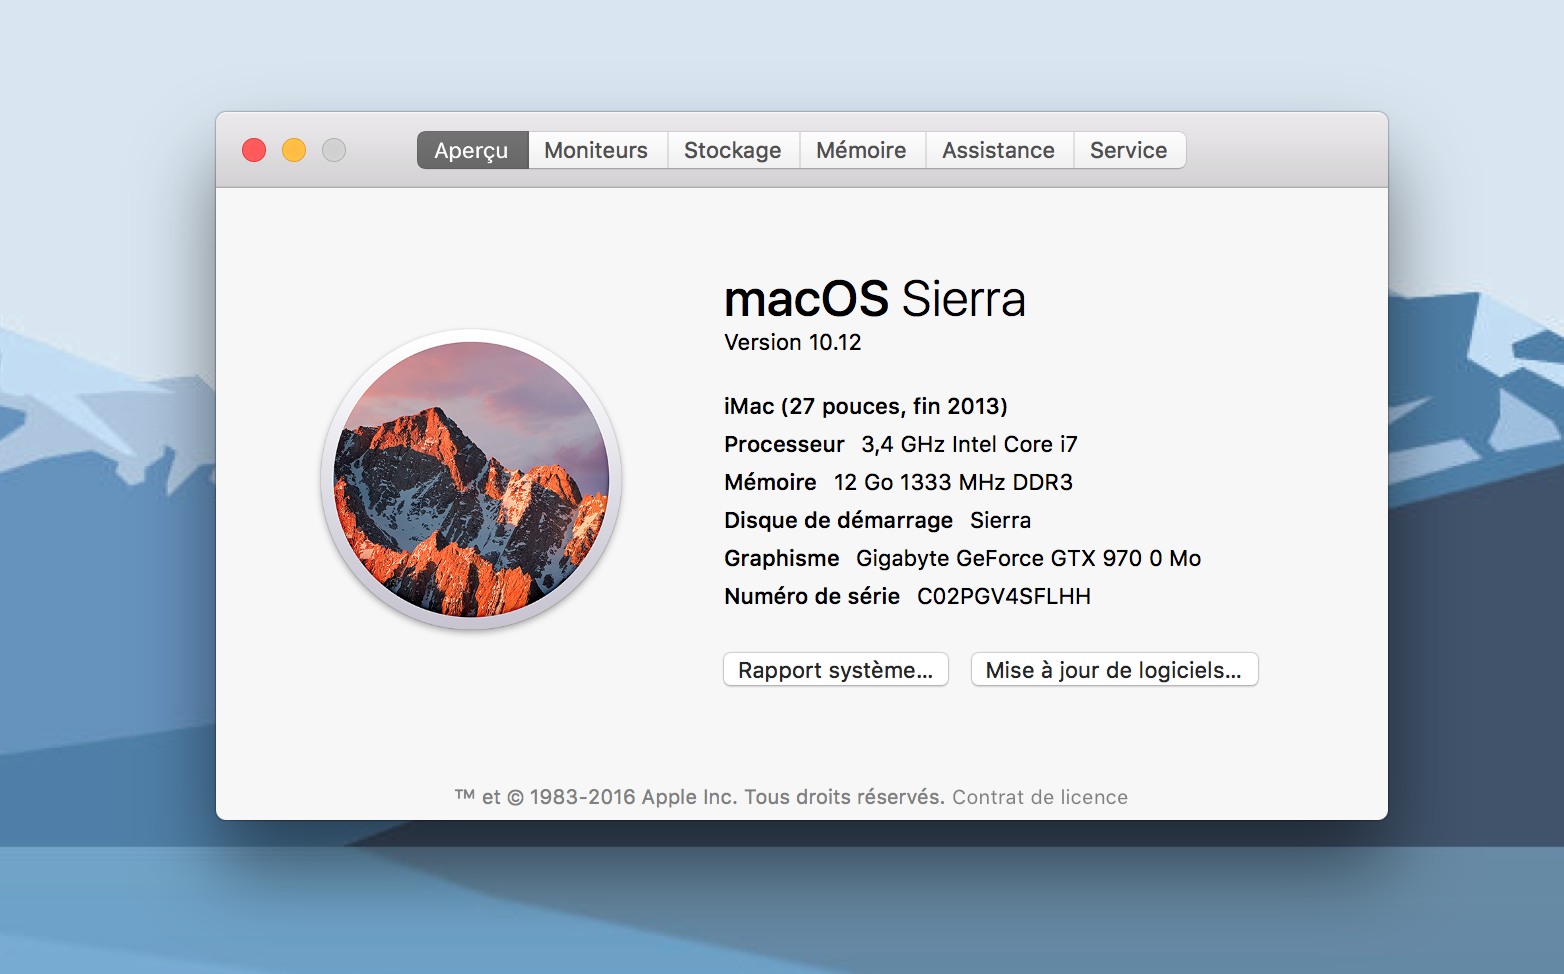Go to the Mémoire tab

pos(861,150)
